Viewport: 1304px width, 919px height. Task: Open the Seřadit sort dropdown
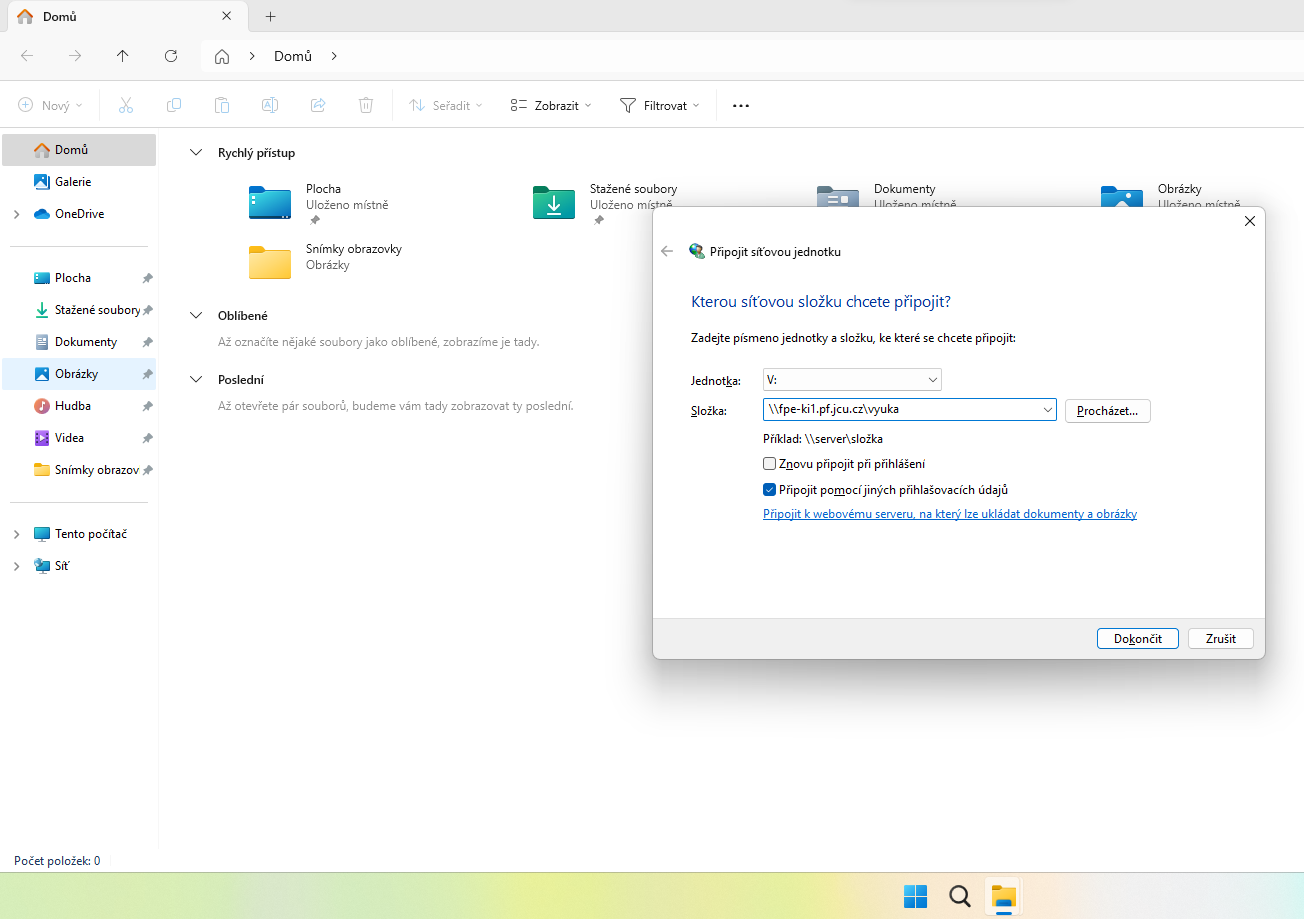446,105
